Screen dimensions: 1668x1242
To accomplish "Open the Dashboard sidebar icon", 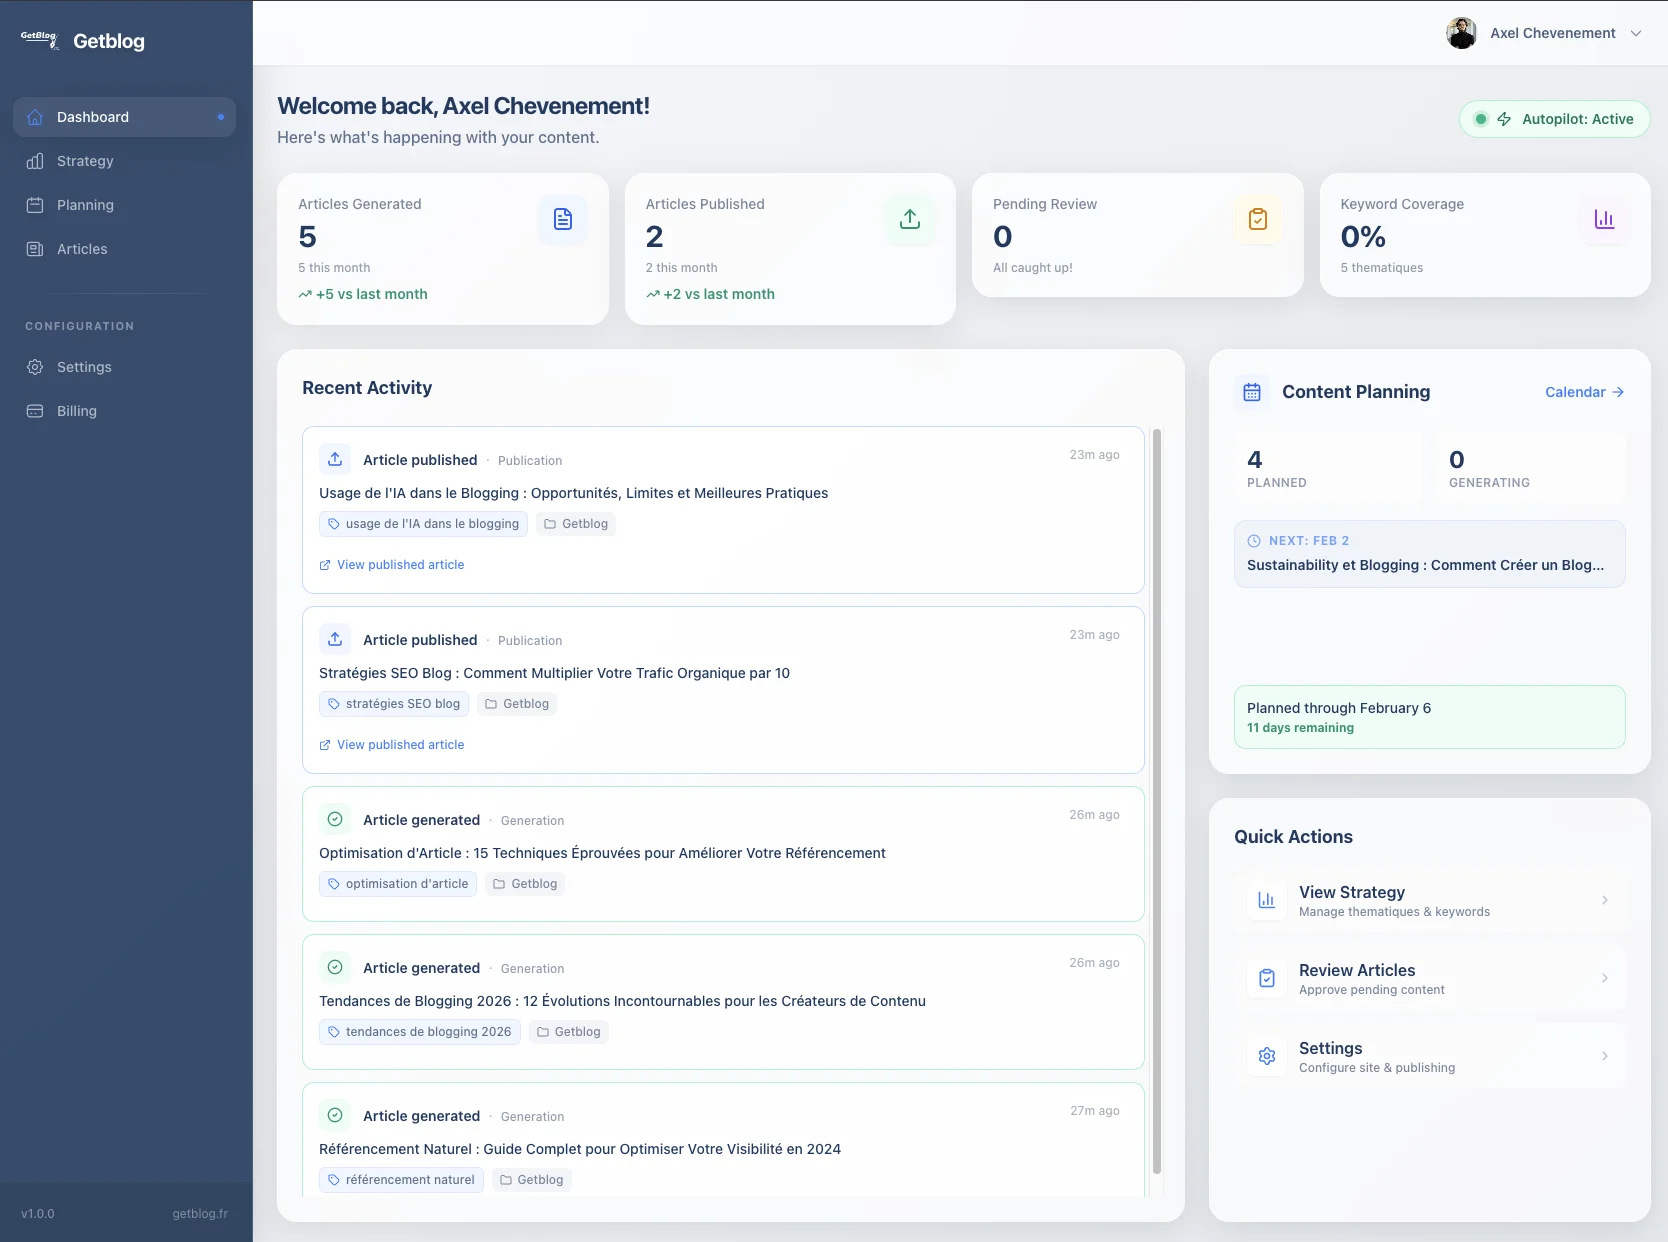I will [x=34, y=117].
